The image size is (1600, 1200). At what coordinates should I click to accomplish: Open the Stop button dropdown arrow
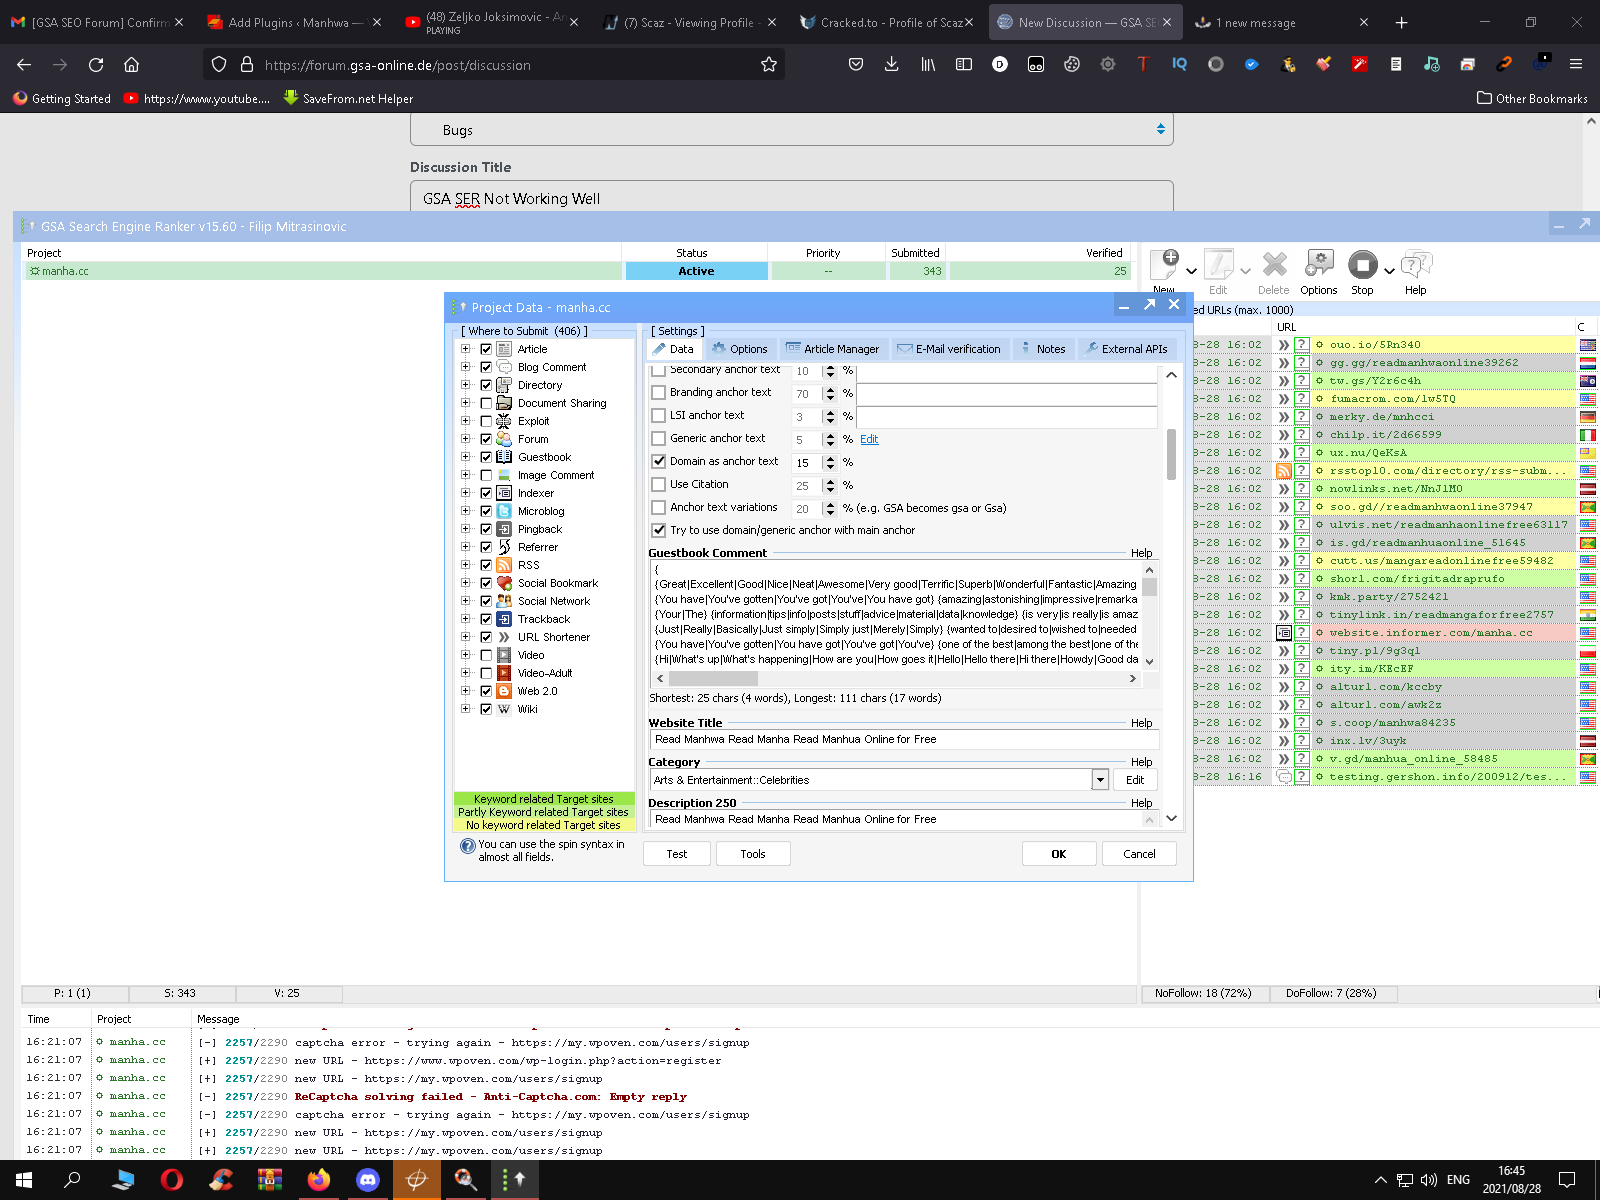click(x=1389, y=271)
